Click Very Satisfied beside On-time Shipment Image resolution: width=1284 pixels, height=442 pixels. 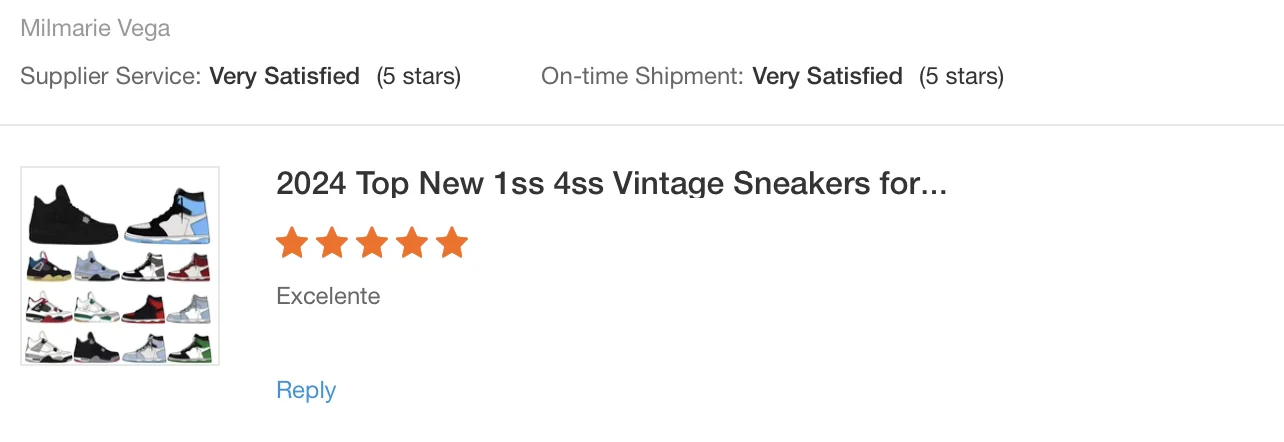[x=827, y=76]
